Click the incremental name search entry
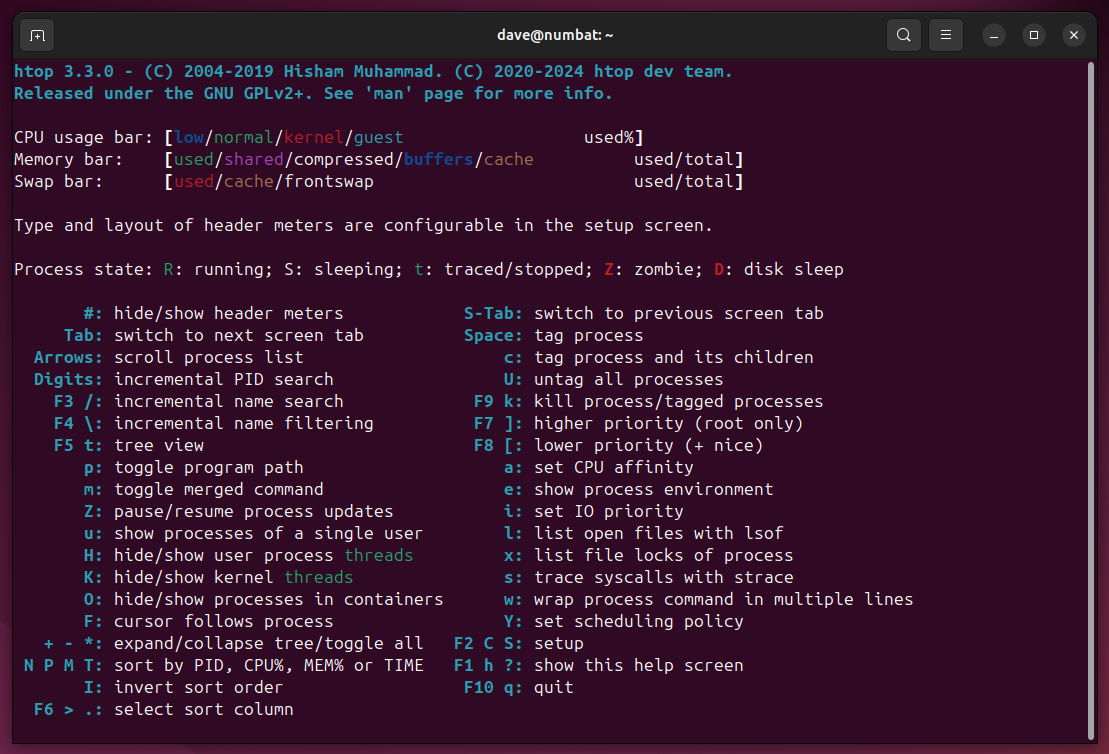Viewport: 1109px width, 754px height. tap(200, 401)
